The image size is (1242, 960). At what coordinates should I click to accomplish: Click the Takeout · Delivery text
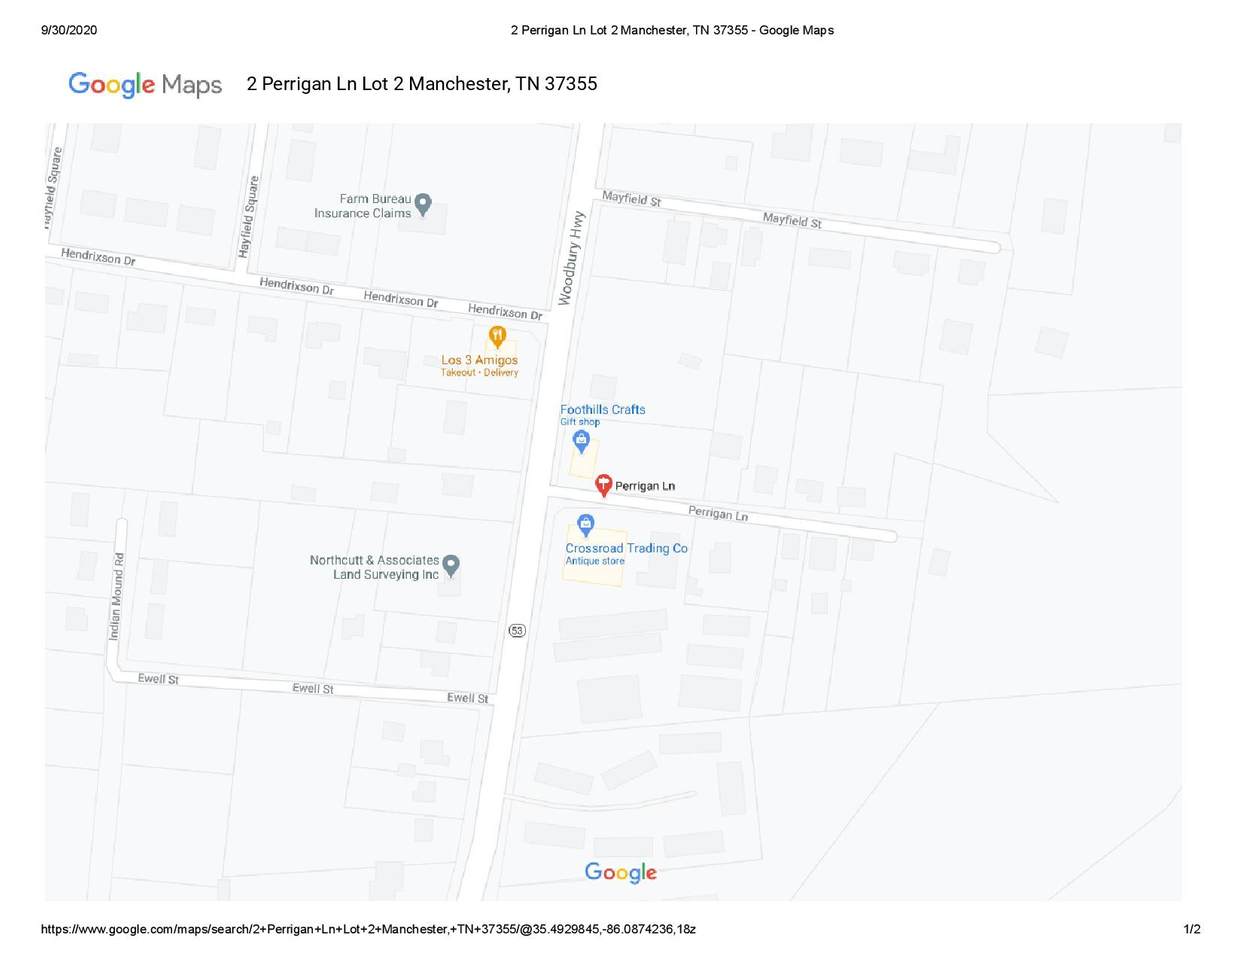click(480, 373)
